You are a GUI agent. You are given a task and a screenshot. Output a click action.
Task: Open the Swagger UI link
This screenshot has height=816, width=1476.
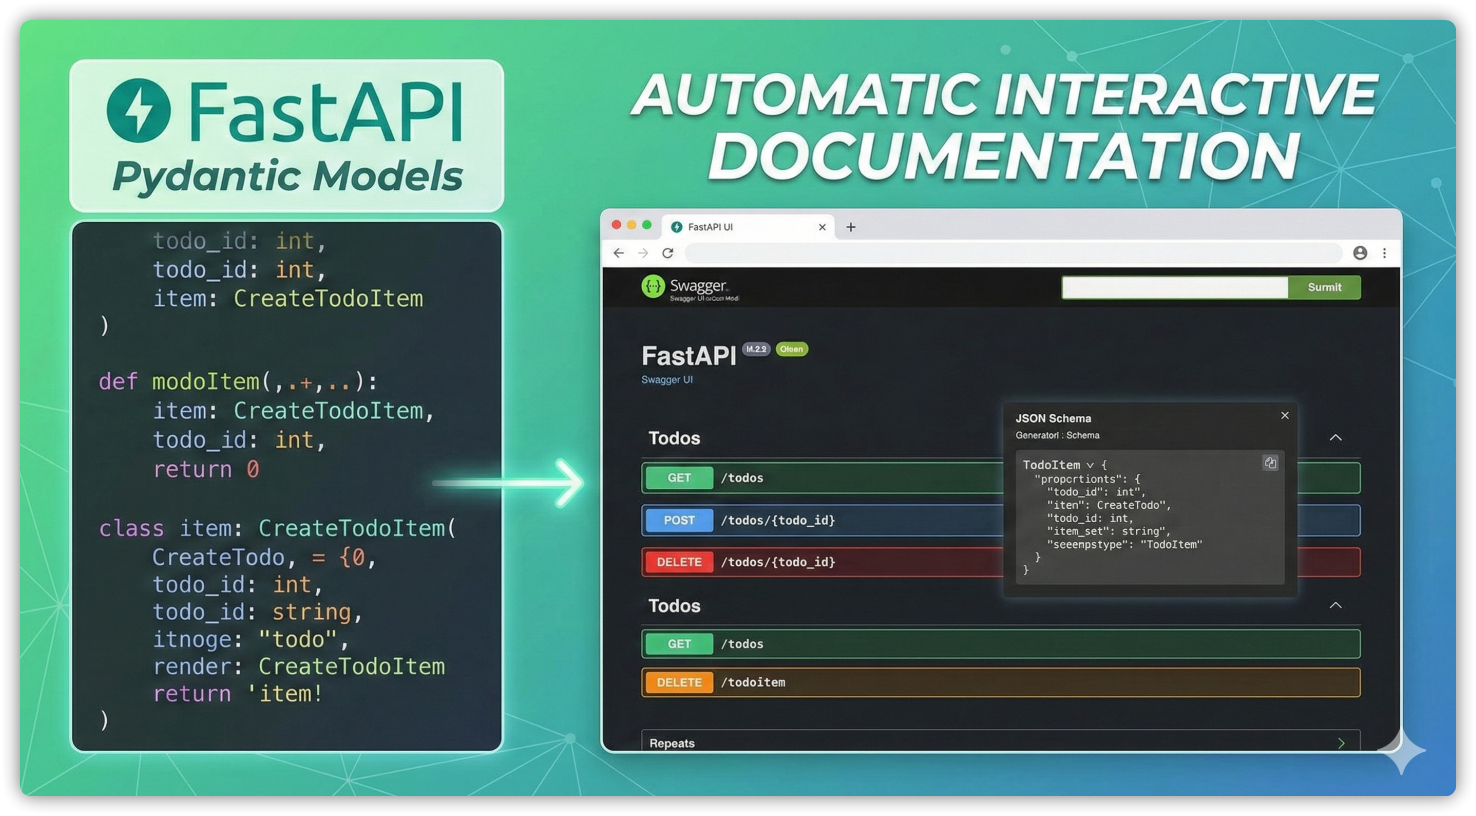click(x=667, y=380)
